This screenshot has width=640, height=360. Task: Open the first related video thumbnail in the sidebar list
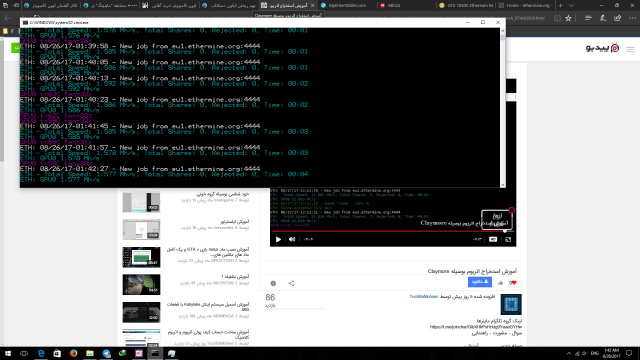pyautogui.click(x=141, y=202)
